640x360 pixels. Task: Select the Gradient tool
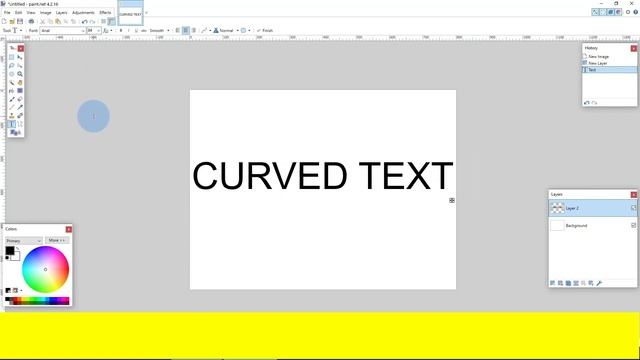point(20,91)
